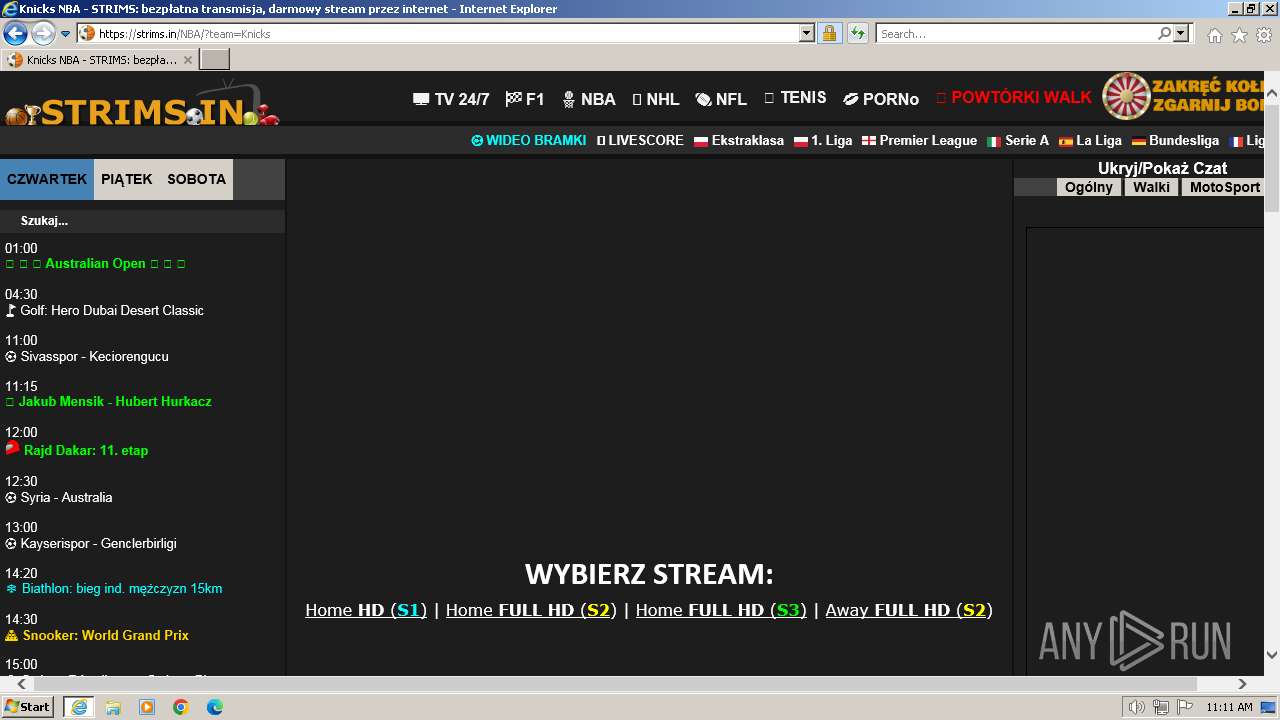Open the Favorites star icon
The image size is (1280, 720).
click(1239, 35)
